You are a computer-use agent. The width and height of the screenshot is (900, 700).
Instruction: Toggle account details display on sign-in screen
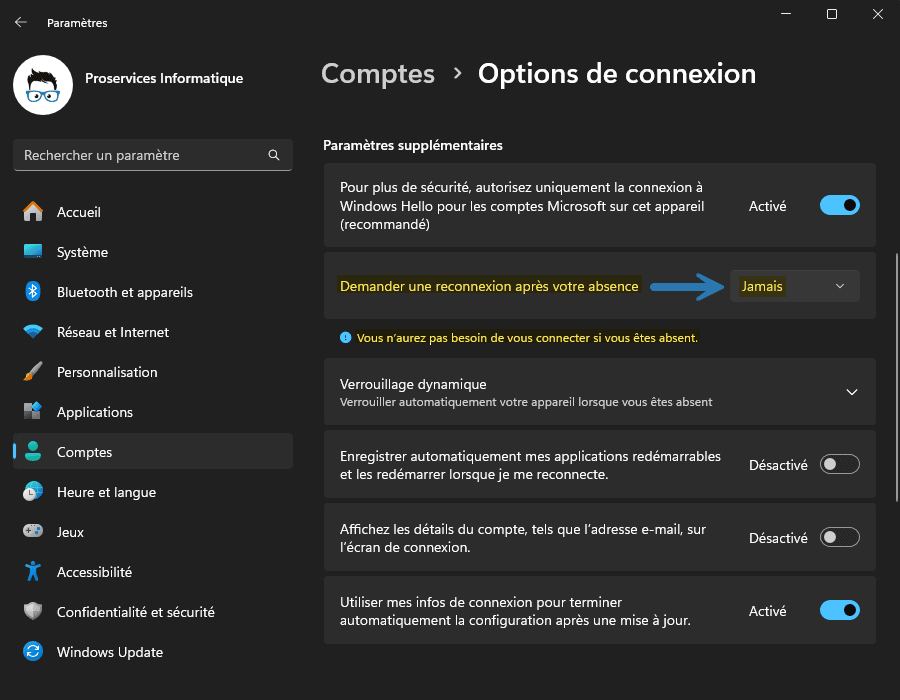tap(838, 537)
